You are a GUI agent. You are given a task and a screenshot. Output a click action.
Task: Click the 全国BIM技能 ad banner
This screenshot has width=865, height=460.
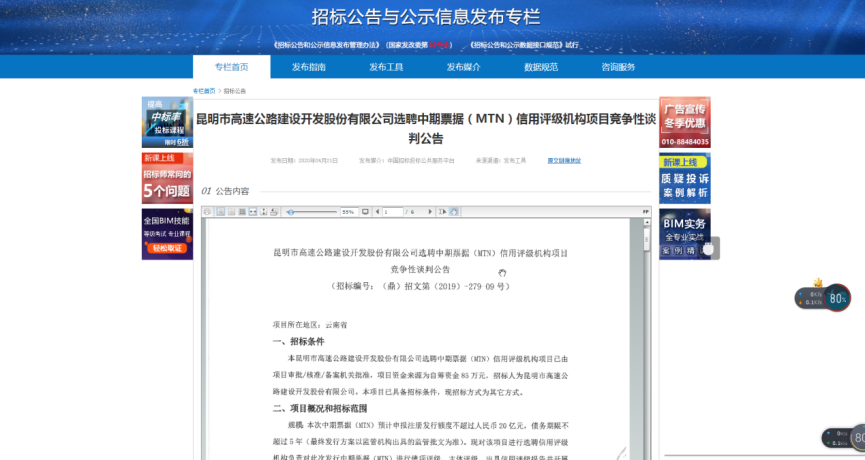click(167, 234)
